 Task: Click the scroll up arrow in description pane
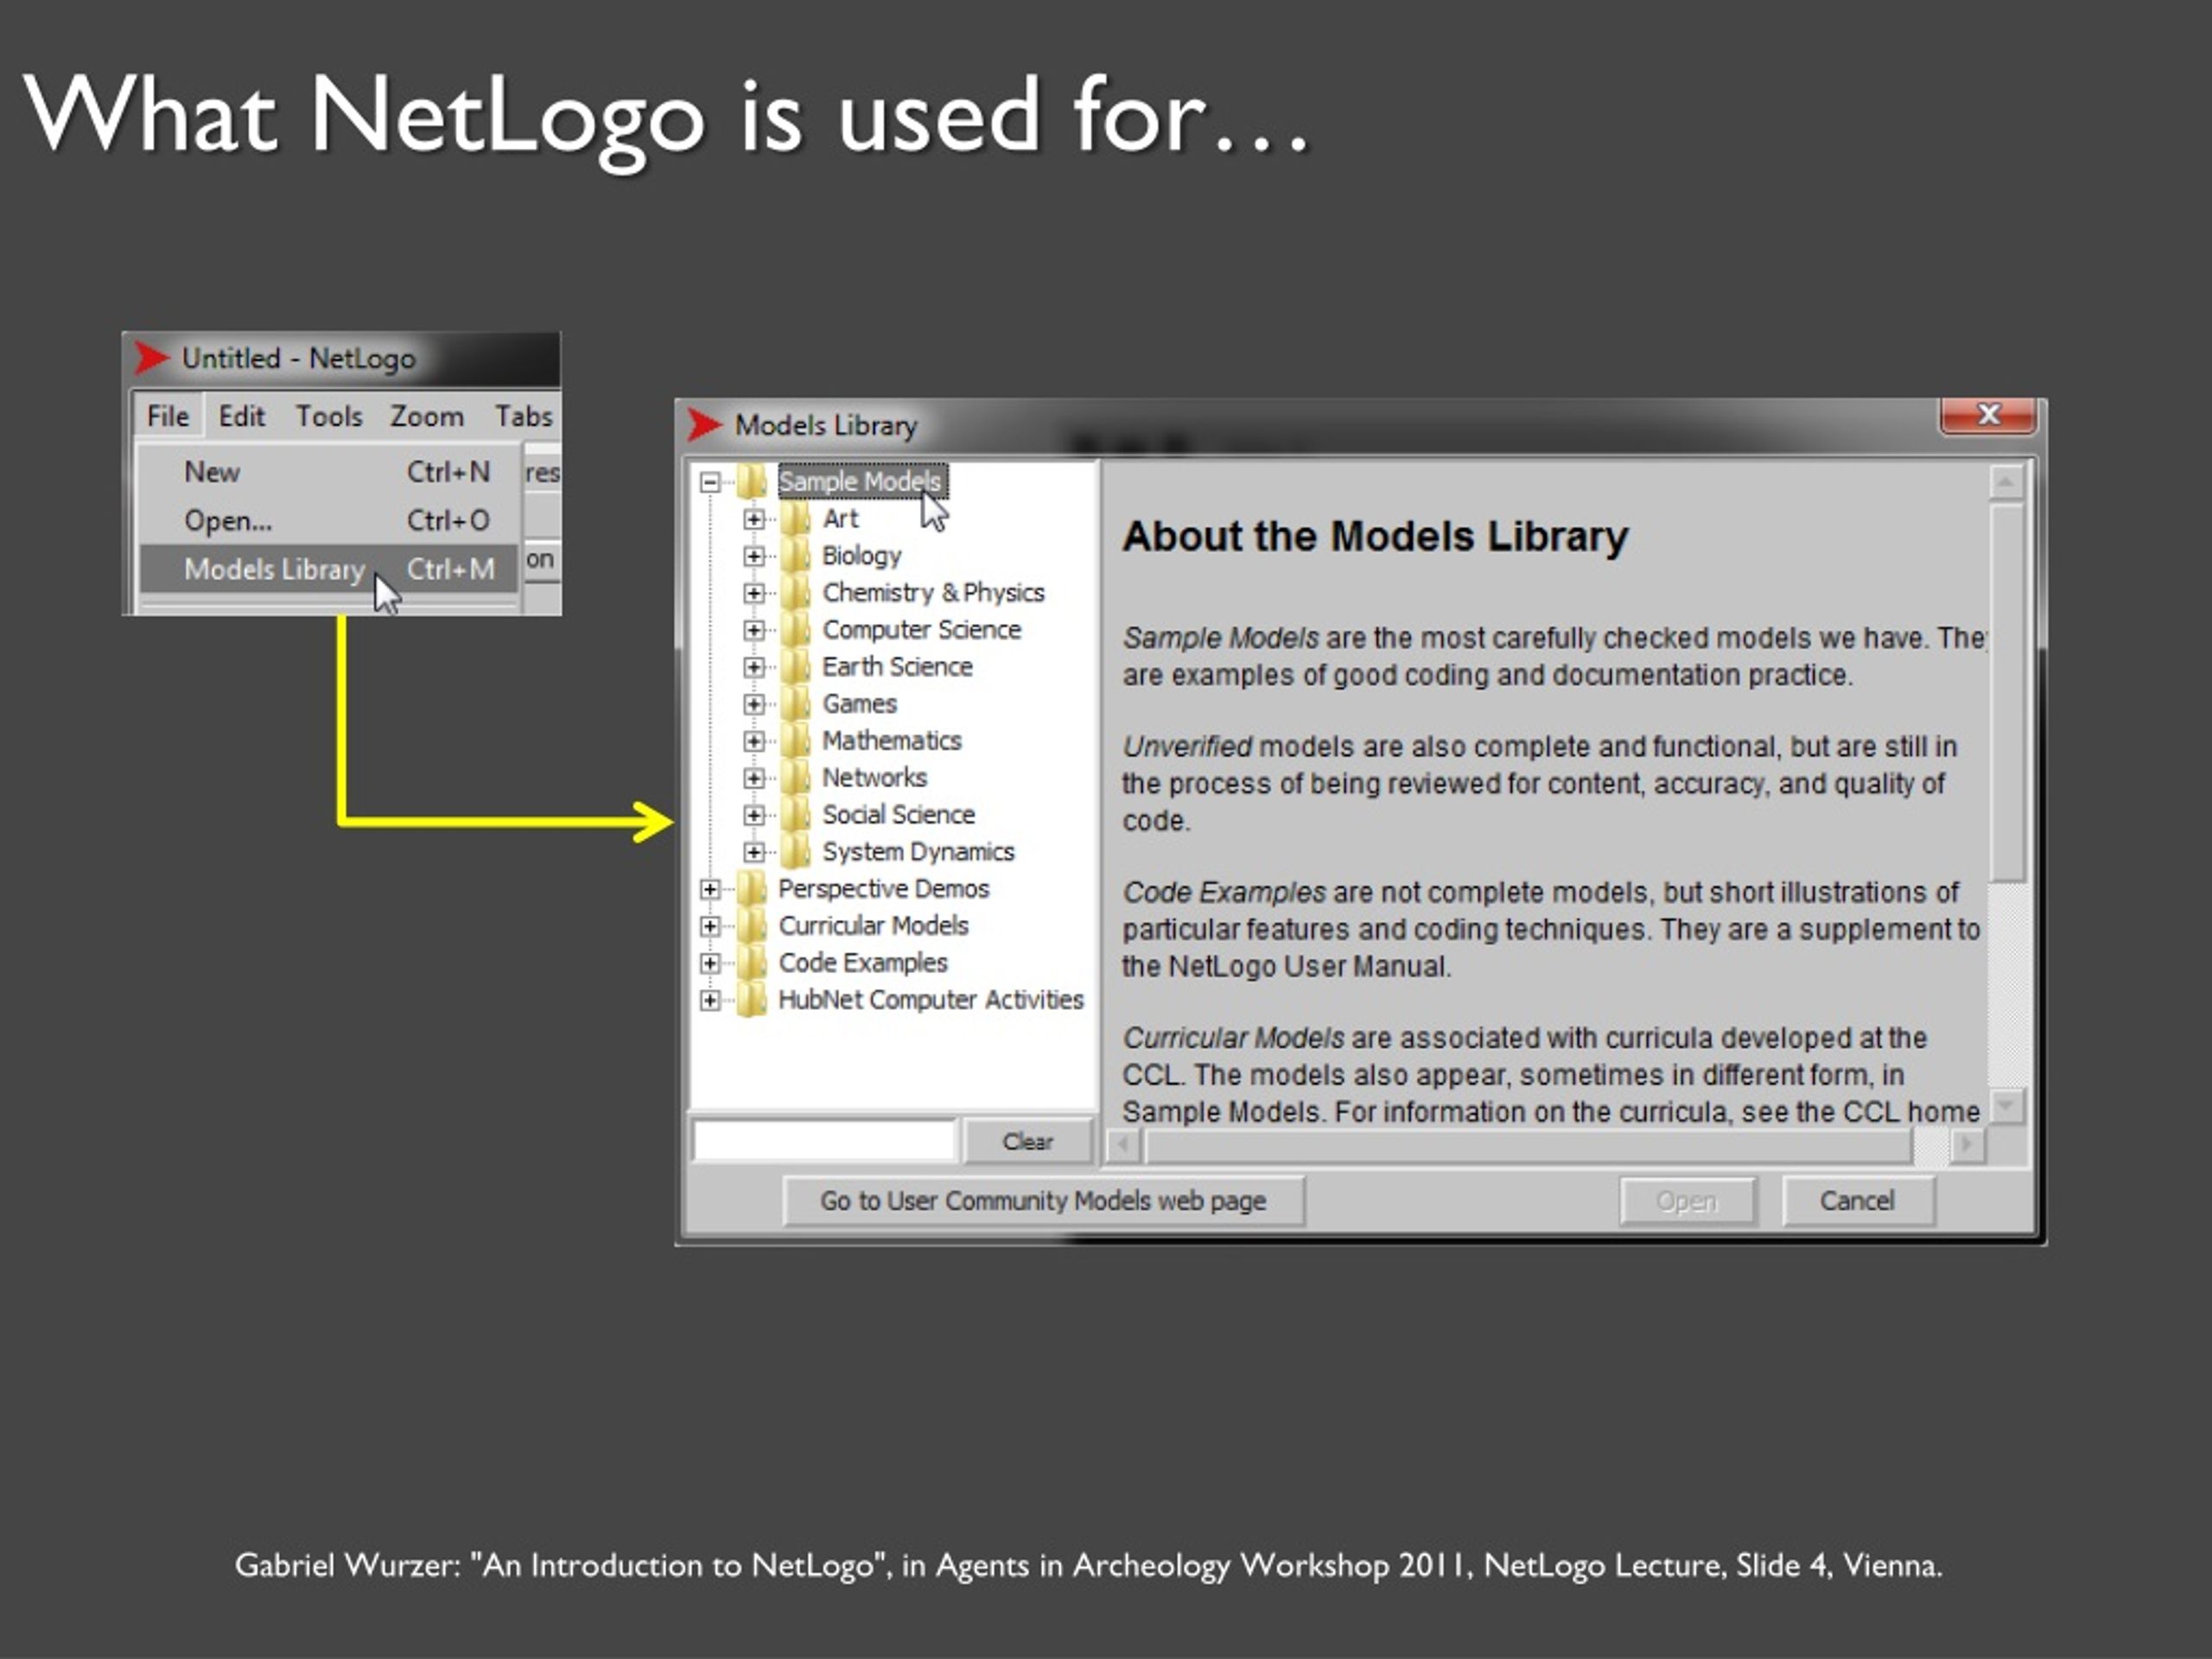2006,482
